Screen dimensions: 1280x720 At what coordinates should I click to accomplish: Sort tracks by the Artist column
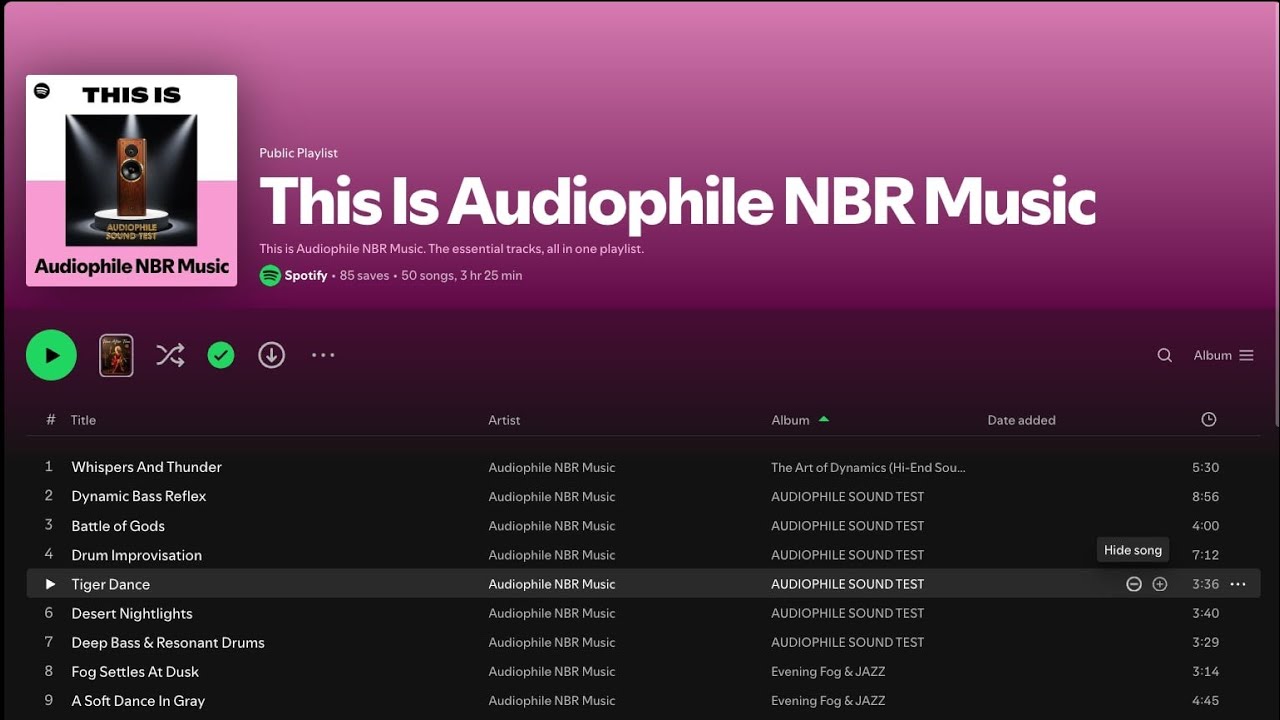click(504, 420)
